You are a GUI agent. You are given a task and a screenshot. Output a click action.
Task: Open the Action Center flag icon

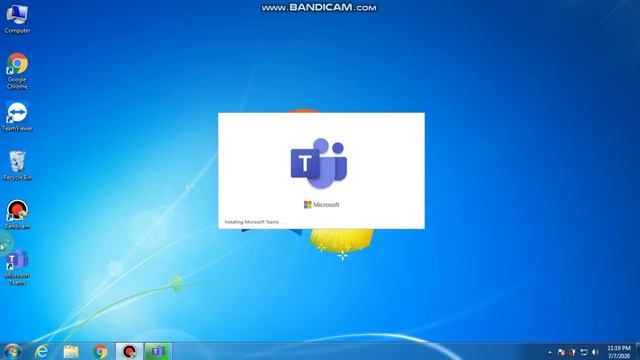[561, 352]
